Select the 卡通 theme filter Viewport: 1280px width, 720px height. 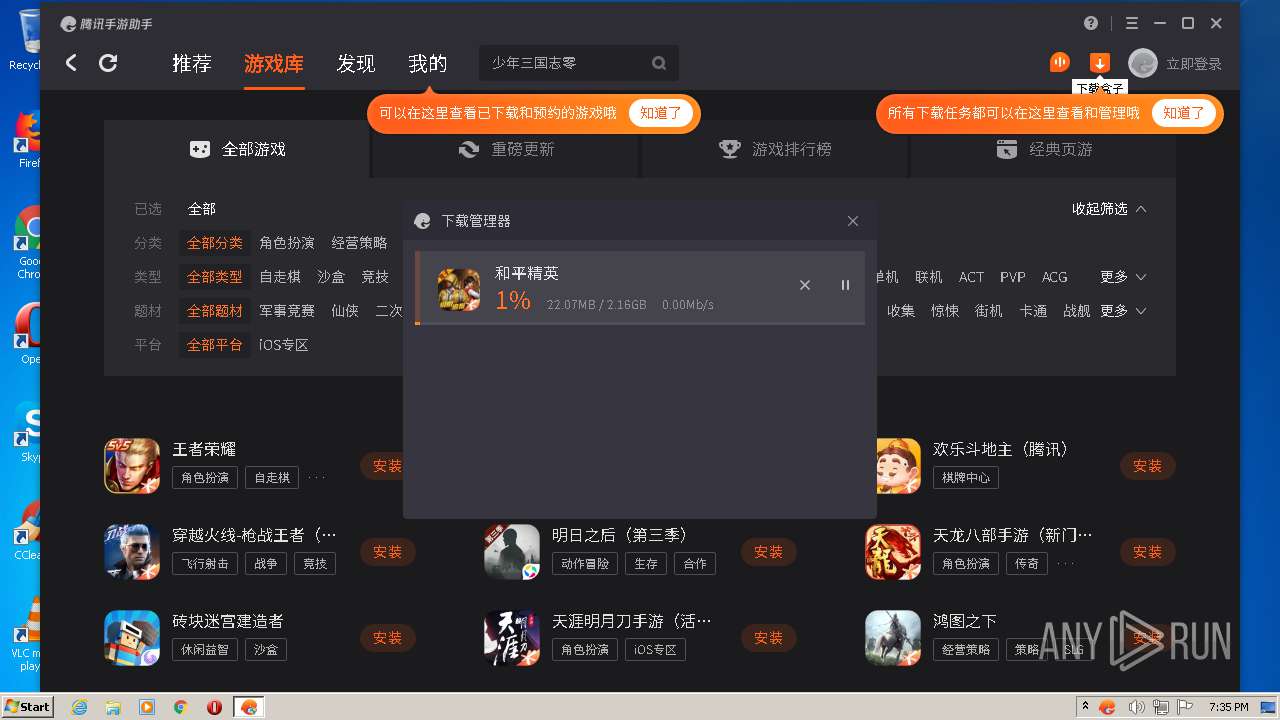tap(1033, 311)
